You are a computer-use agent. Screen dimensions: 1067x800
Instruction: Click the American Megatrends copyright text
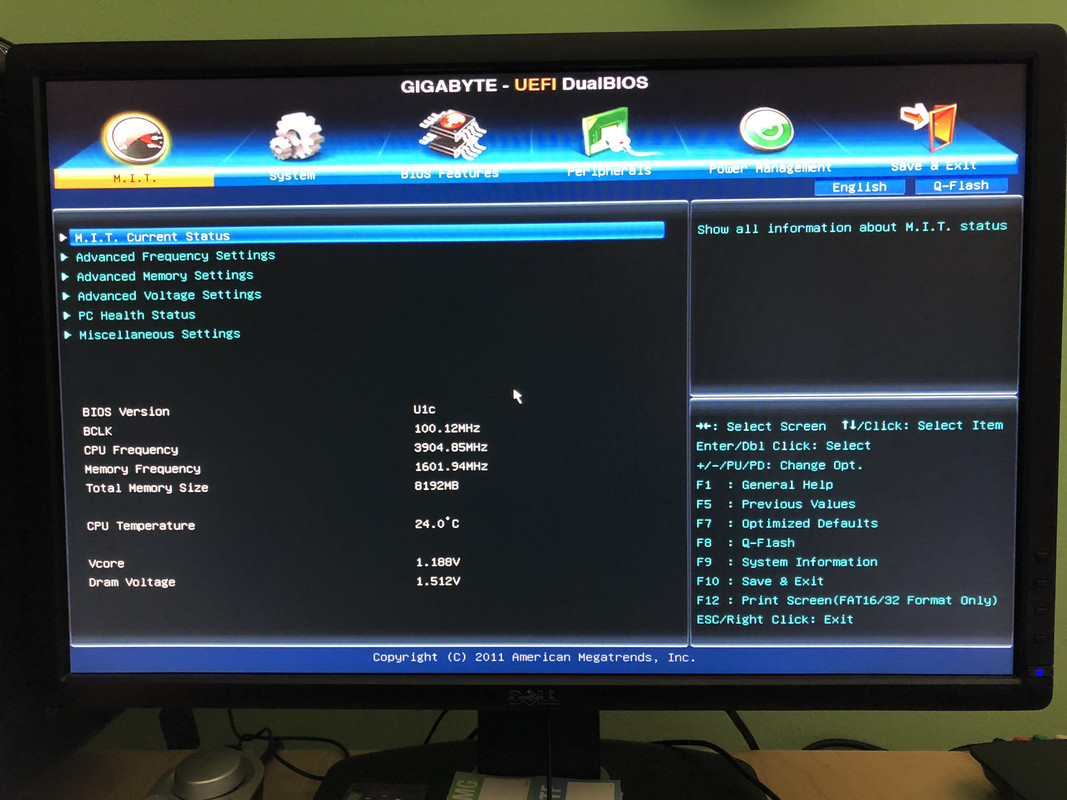coord(534,657)
